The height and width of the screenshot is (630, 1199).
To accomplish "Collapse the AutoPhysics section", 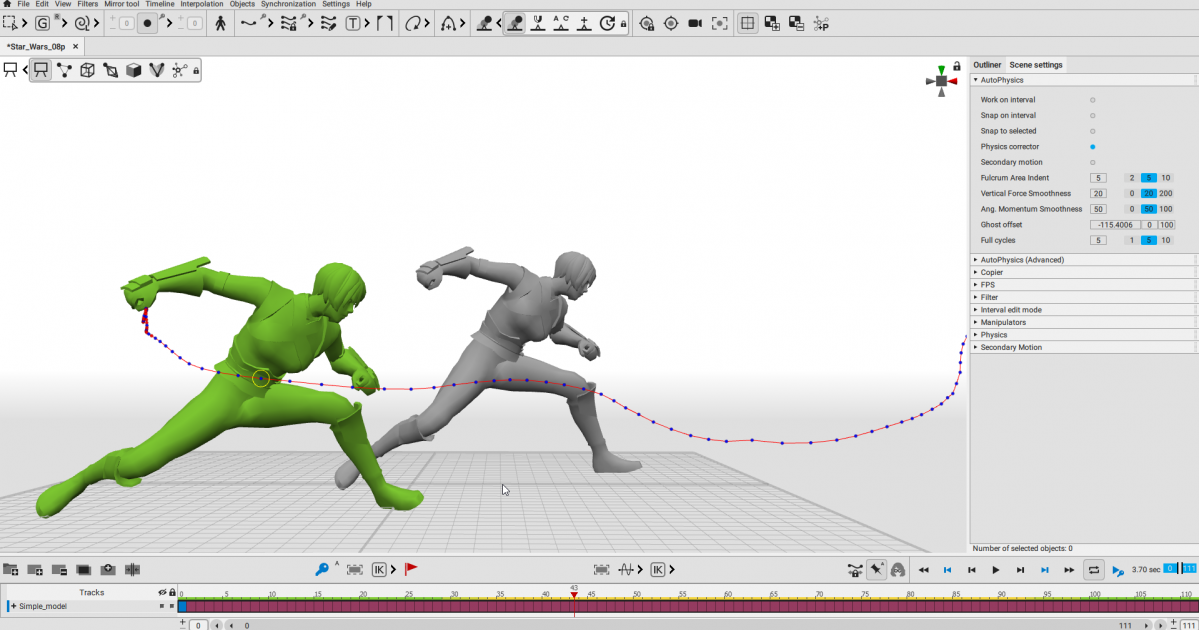I will pyautogui.click(x=1002, y=80).
